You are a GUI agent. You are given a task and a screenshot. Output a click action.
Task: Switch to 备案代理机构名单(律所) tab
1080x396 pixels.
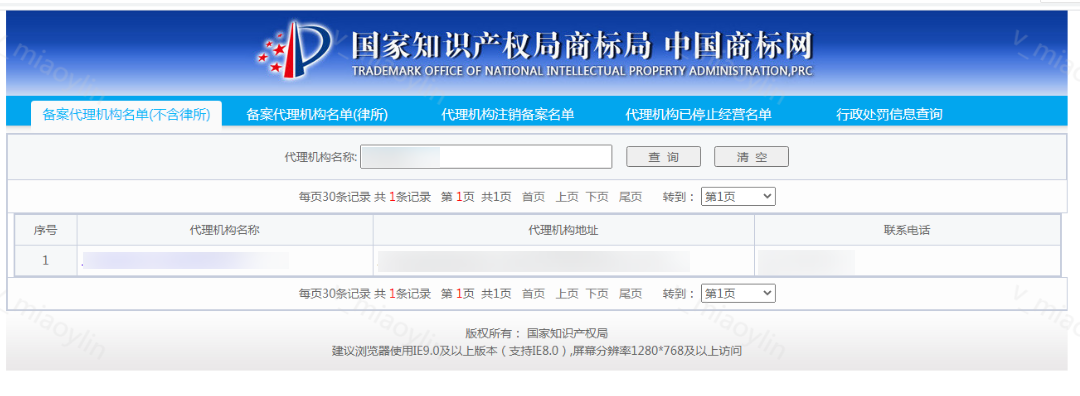point(317,114)
